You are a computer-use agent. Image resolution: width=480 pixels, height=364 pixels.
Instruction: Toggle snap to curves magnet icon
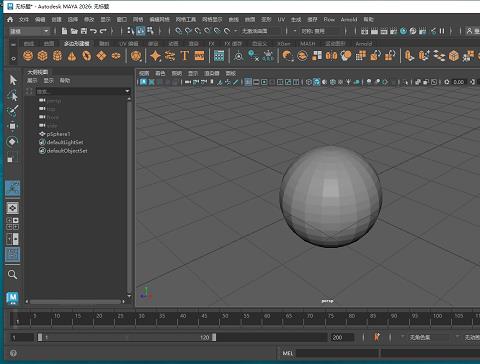point(188,31)
